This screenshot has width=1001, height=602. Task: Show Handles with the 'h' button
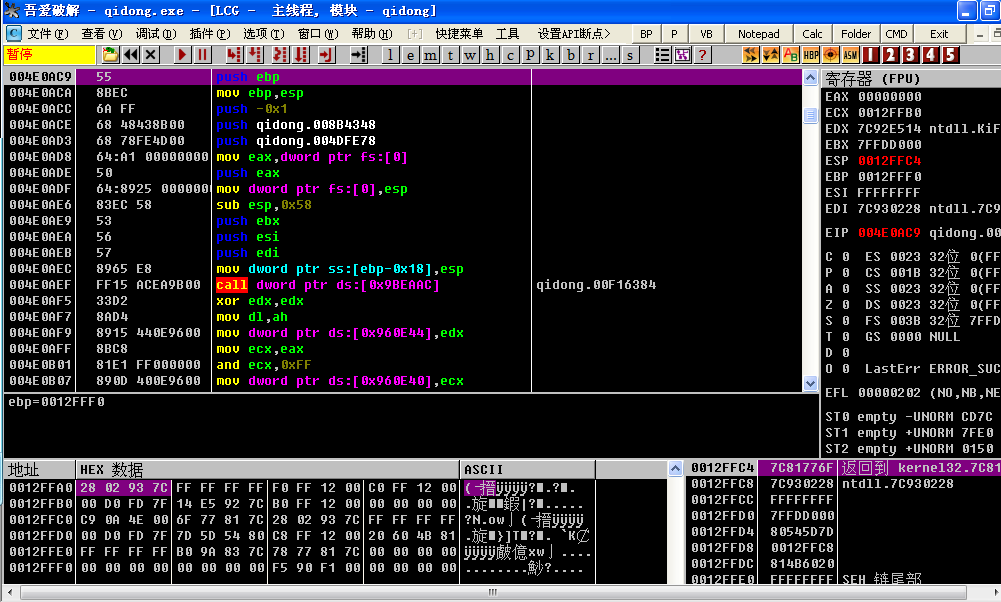click(x=490, y=55)
